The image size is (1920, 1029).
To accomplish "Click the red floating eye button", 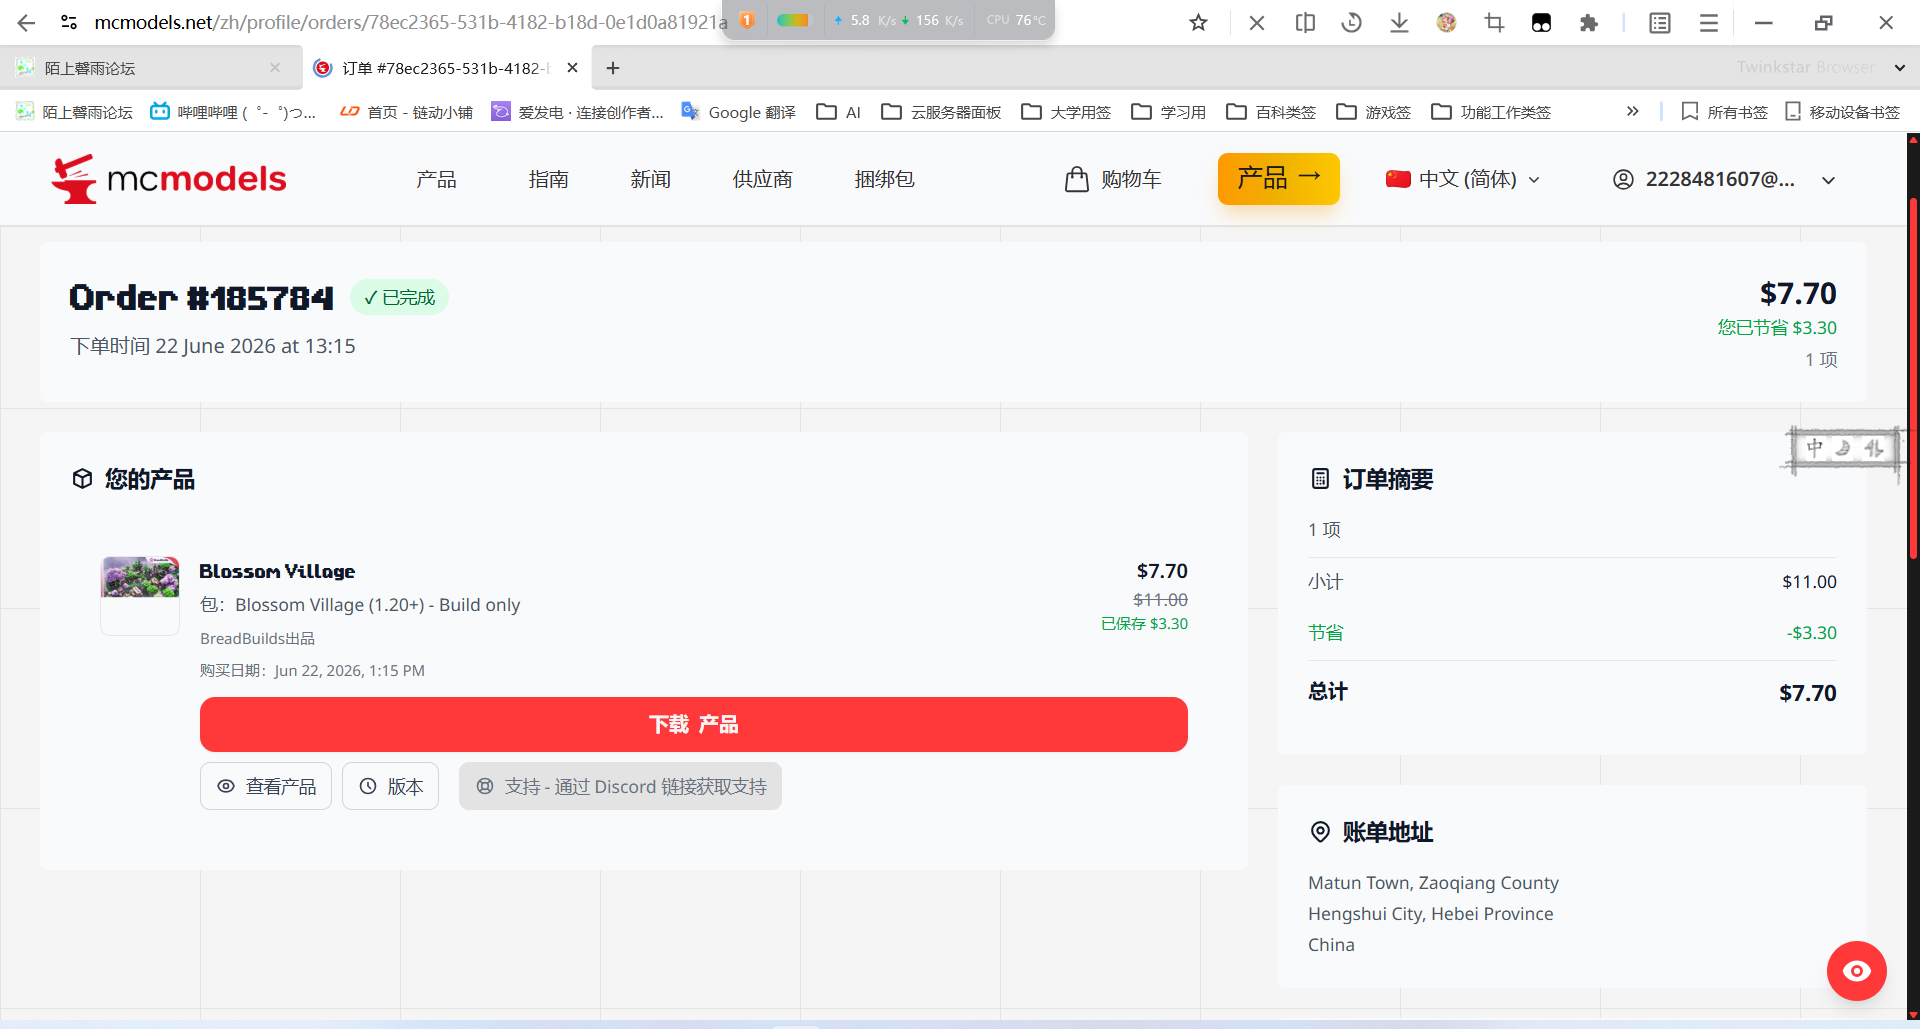I will (x=1856, y=970).
